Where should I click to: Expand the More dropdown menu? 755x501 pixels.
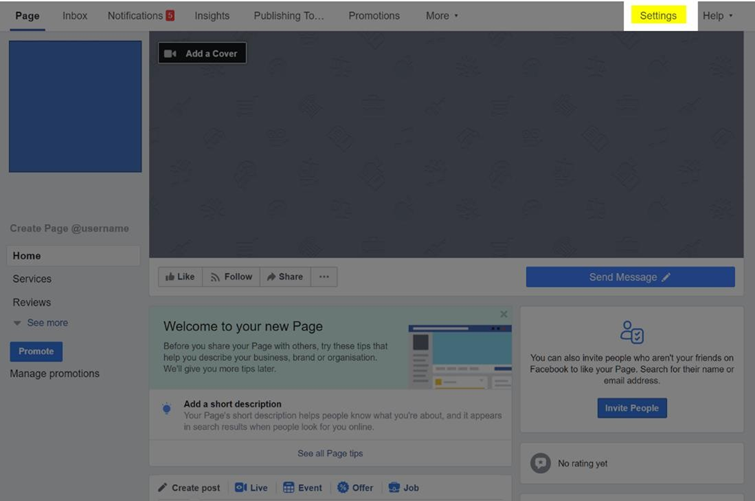click(442, 16)
